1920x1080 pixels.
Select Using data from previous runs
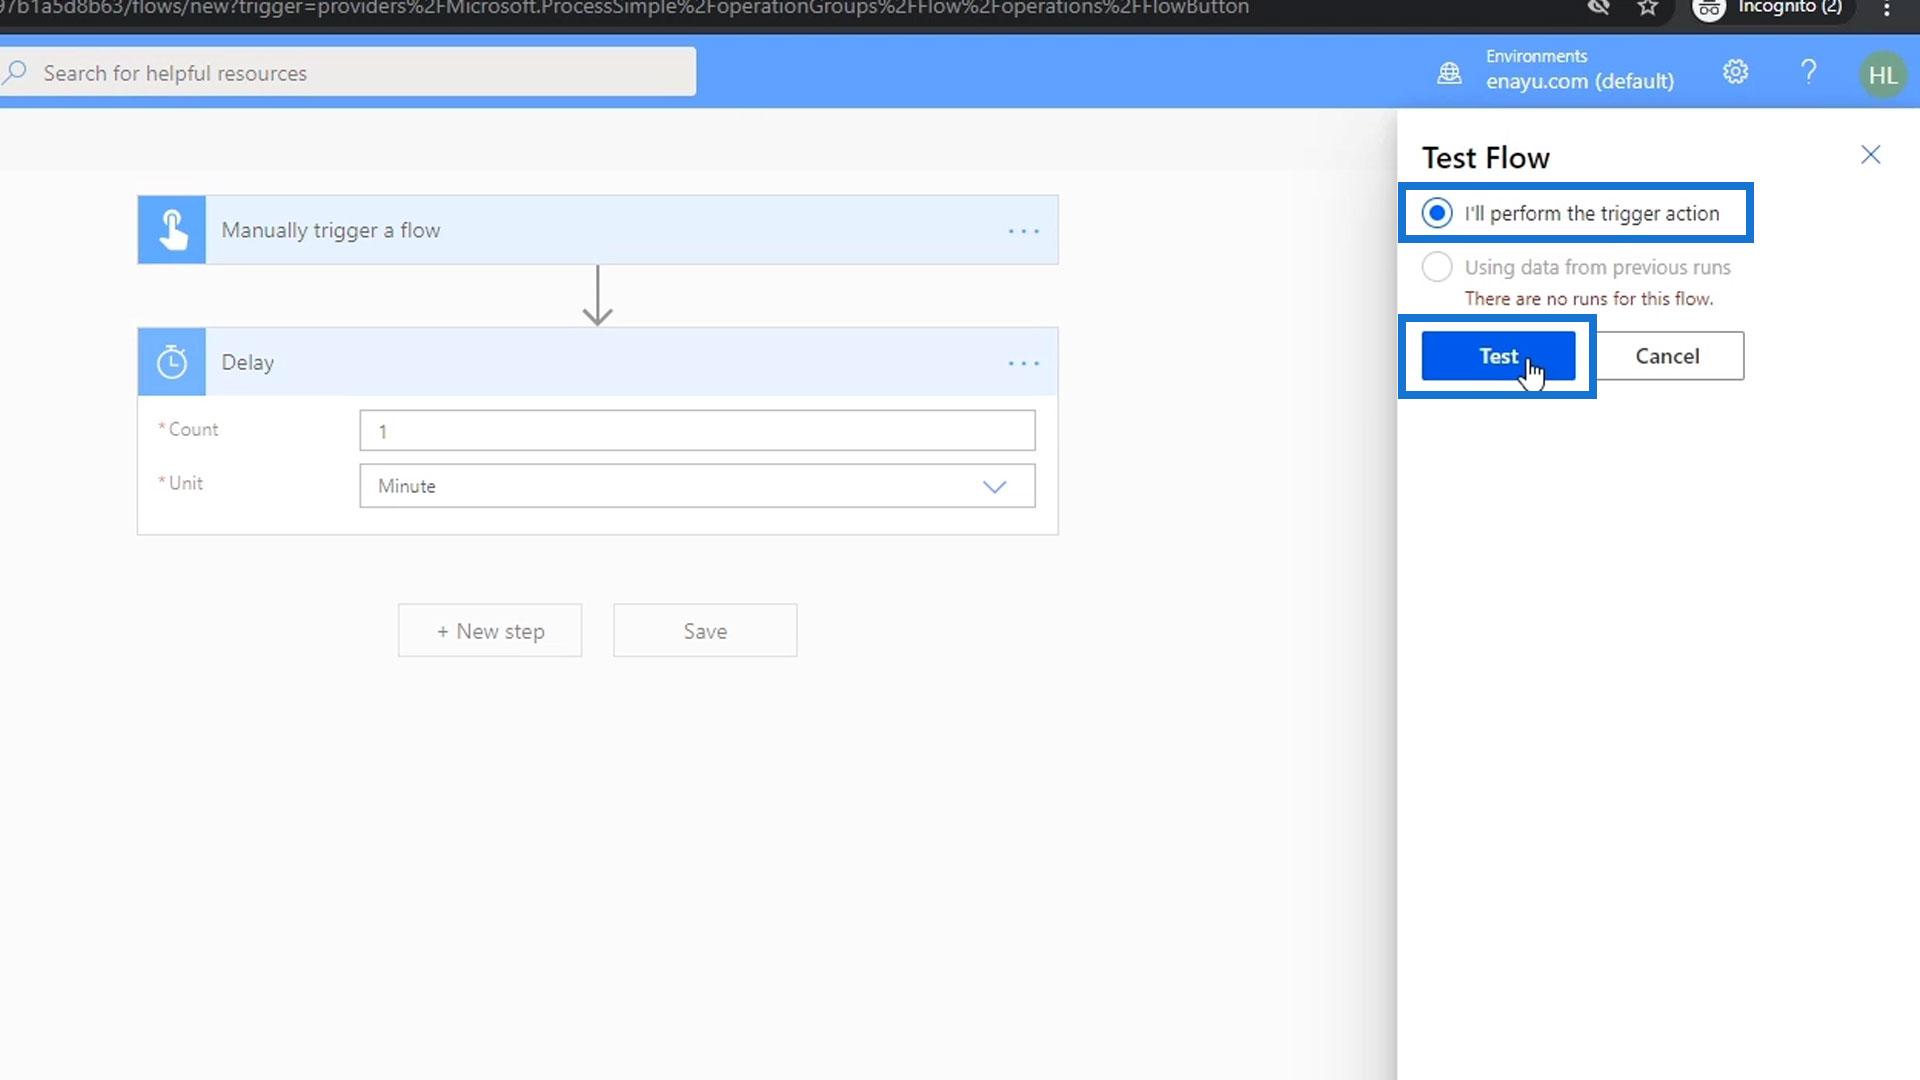coord(1437,267)
